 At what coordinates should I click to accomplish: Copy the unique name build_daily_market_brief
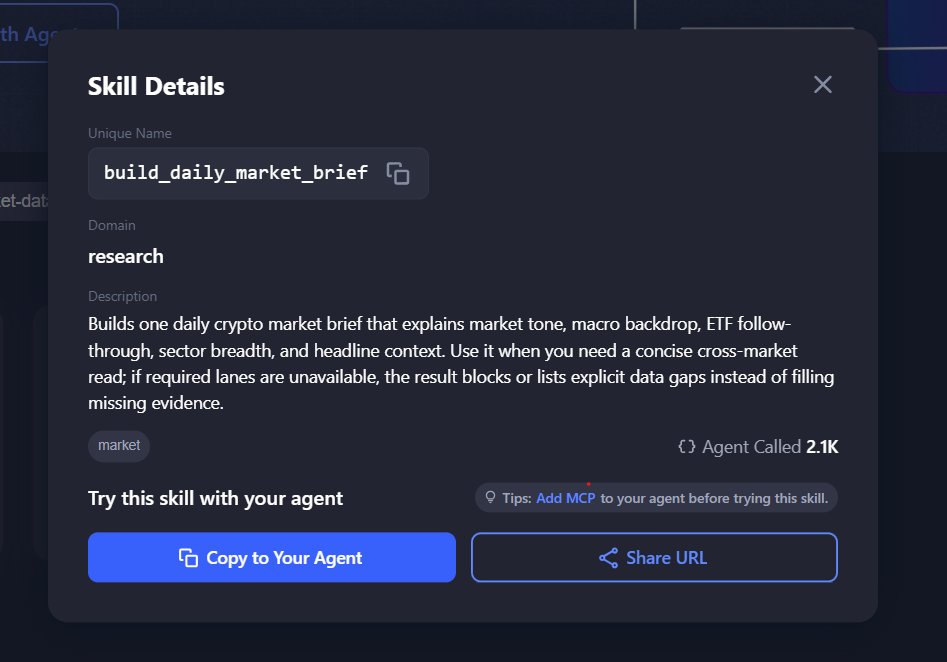pyautogui.click(x=398, y=173)
